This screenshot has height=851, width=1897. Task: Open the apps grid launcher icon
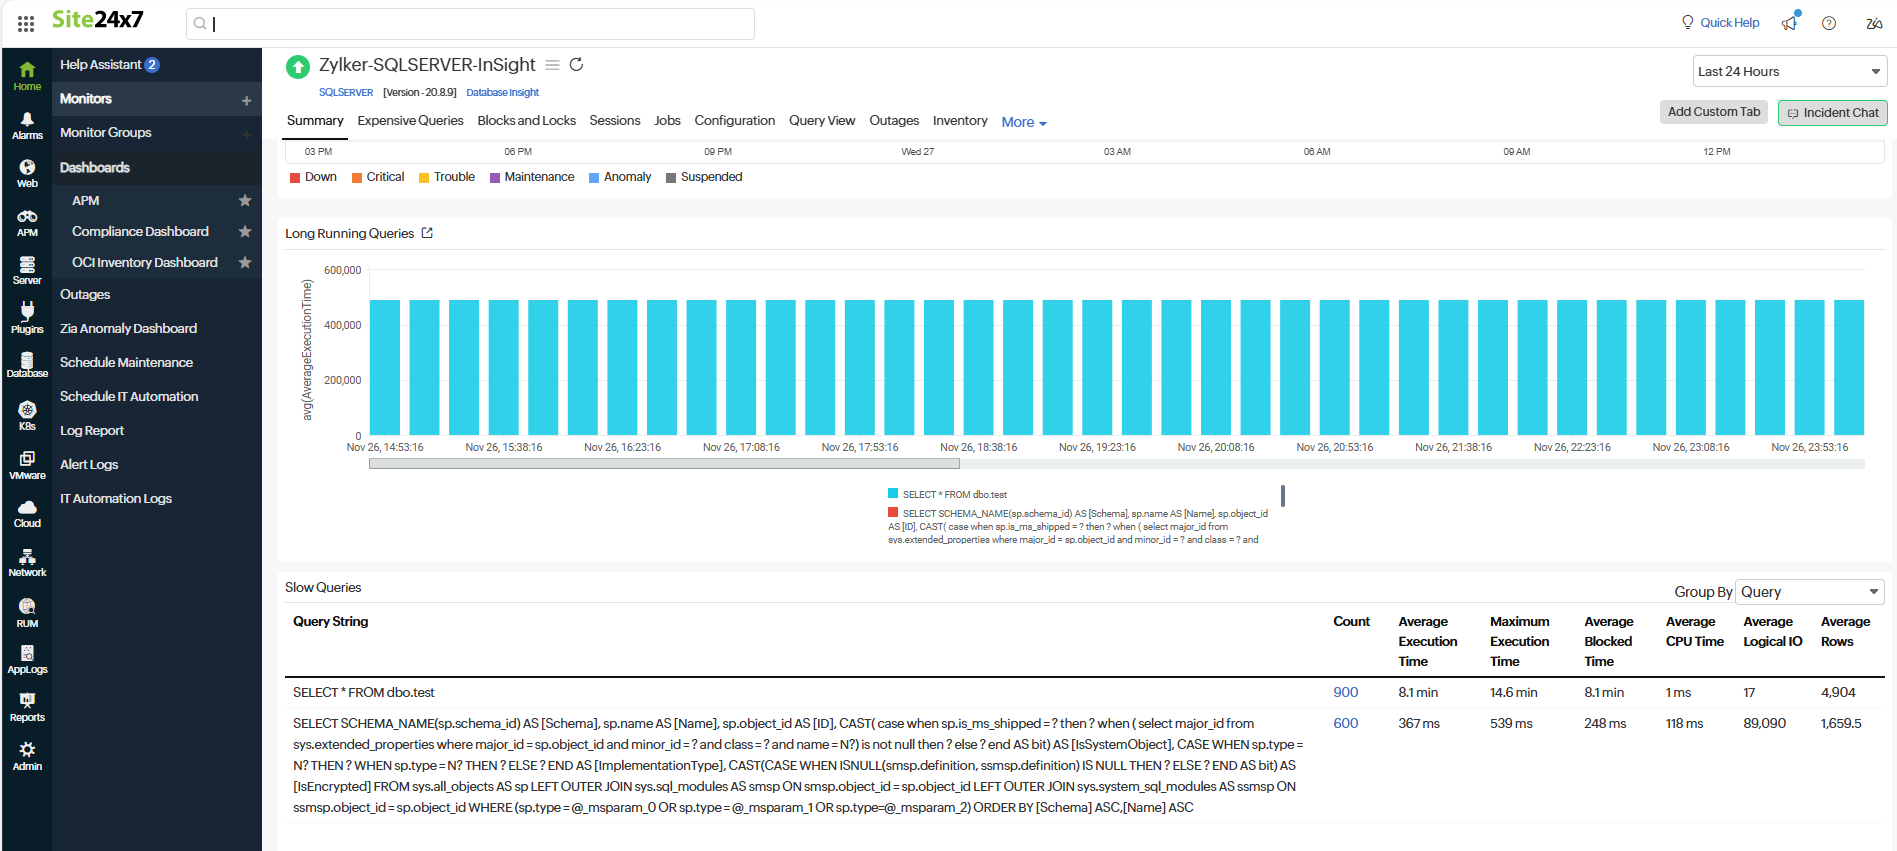pos(26,23)
